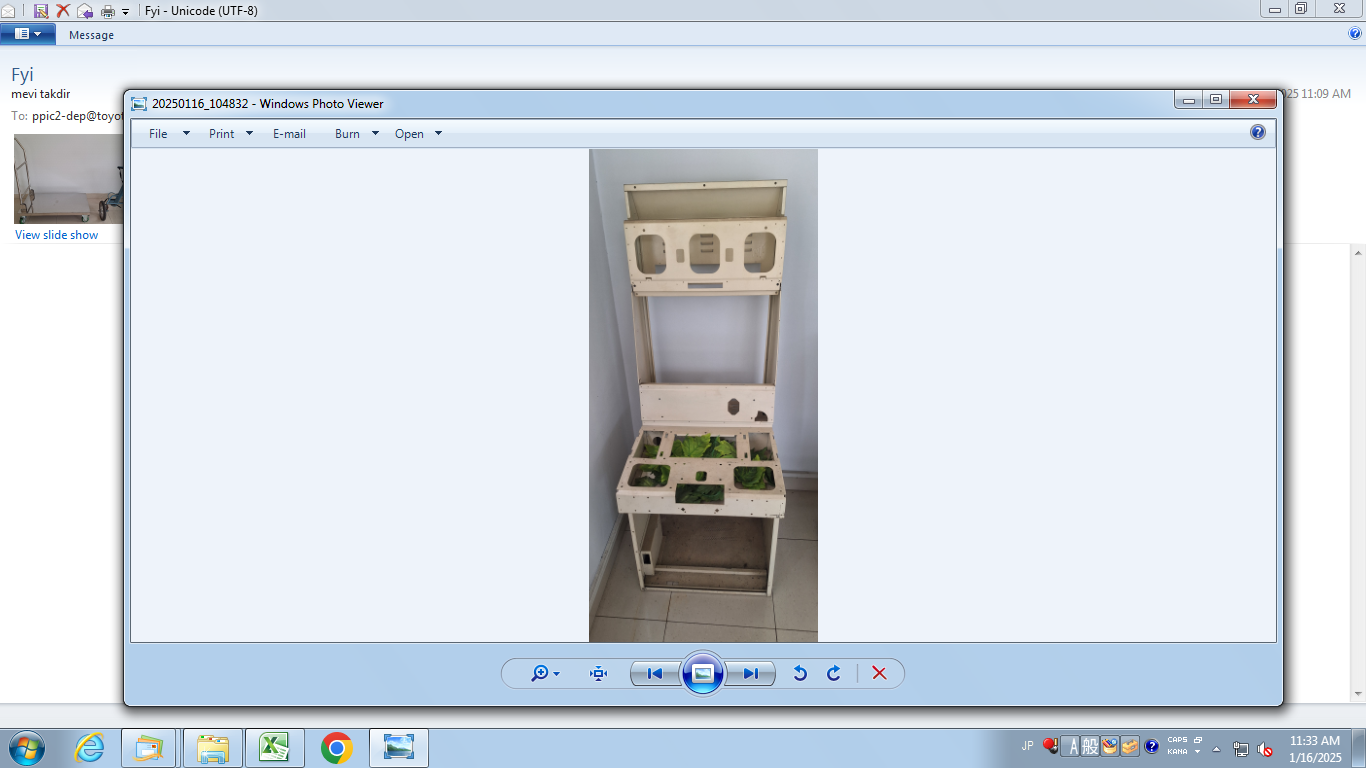1366x768 pixels.
Task: Select the Message tab in mail window
Action: (91, 35)
